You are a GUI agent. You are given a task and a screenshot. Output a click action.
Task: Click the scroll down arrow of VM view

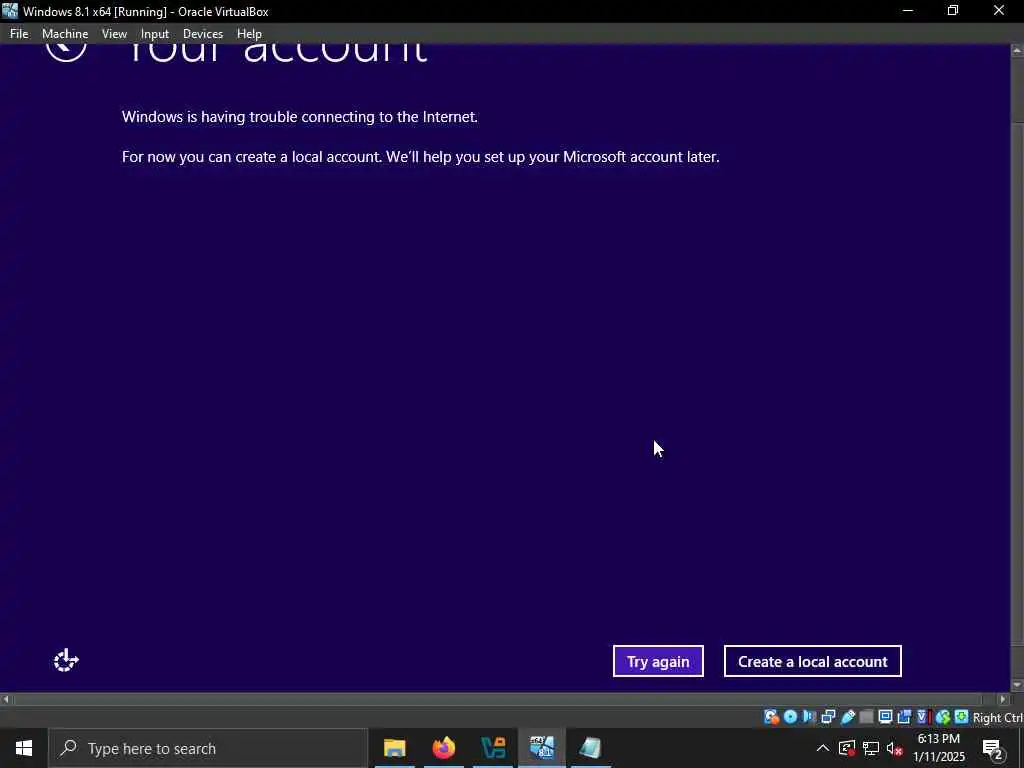pyautogui.click(x=1017, y=686)
